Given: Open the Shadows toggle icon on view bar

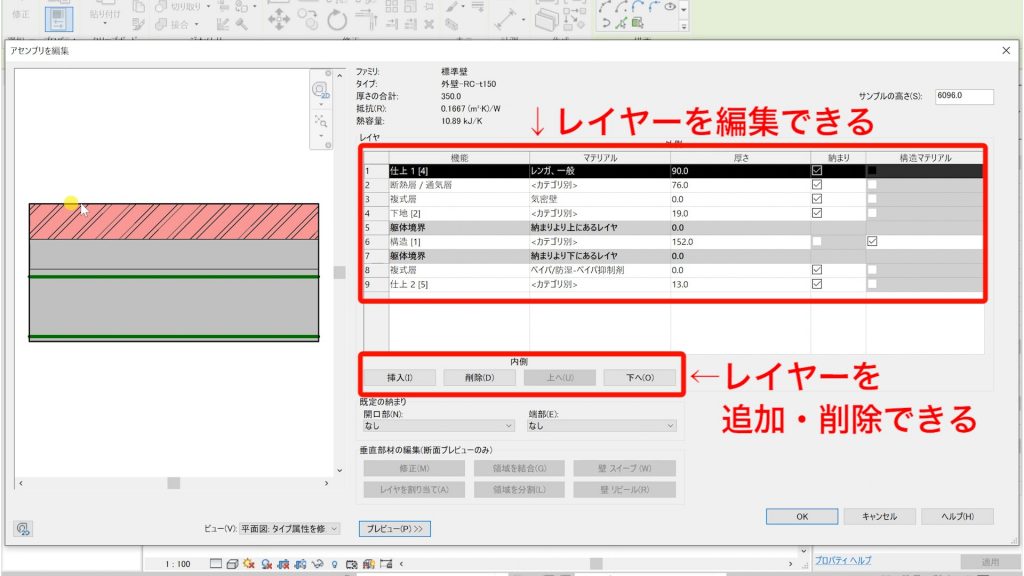Looking at the screenshot, I should pos(248,563).
